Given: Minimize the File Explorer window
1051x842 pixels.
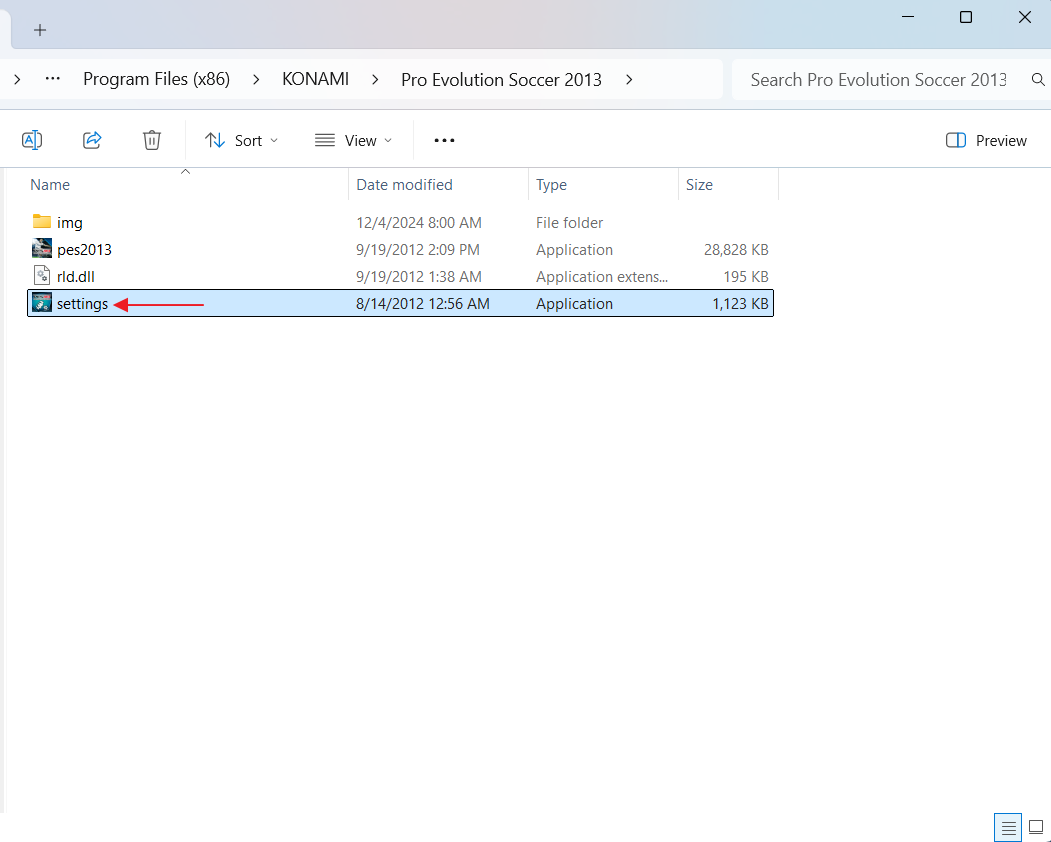Looking at the screenshot, I should 908,17.
